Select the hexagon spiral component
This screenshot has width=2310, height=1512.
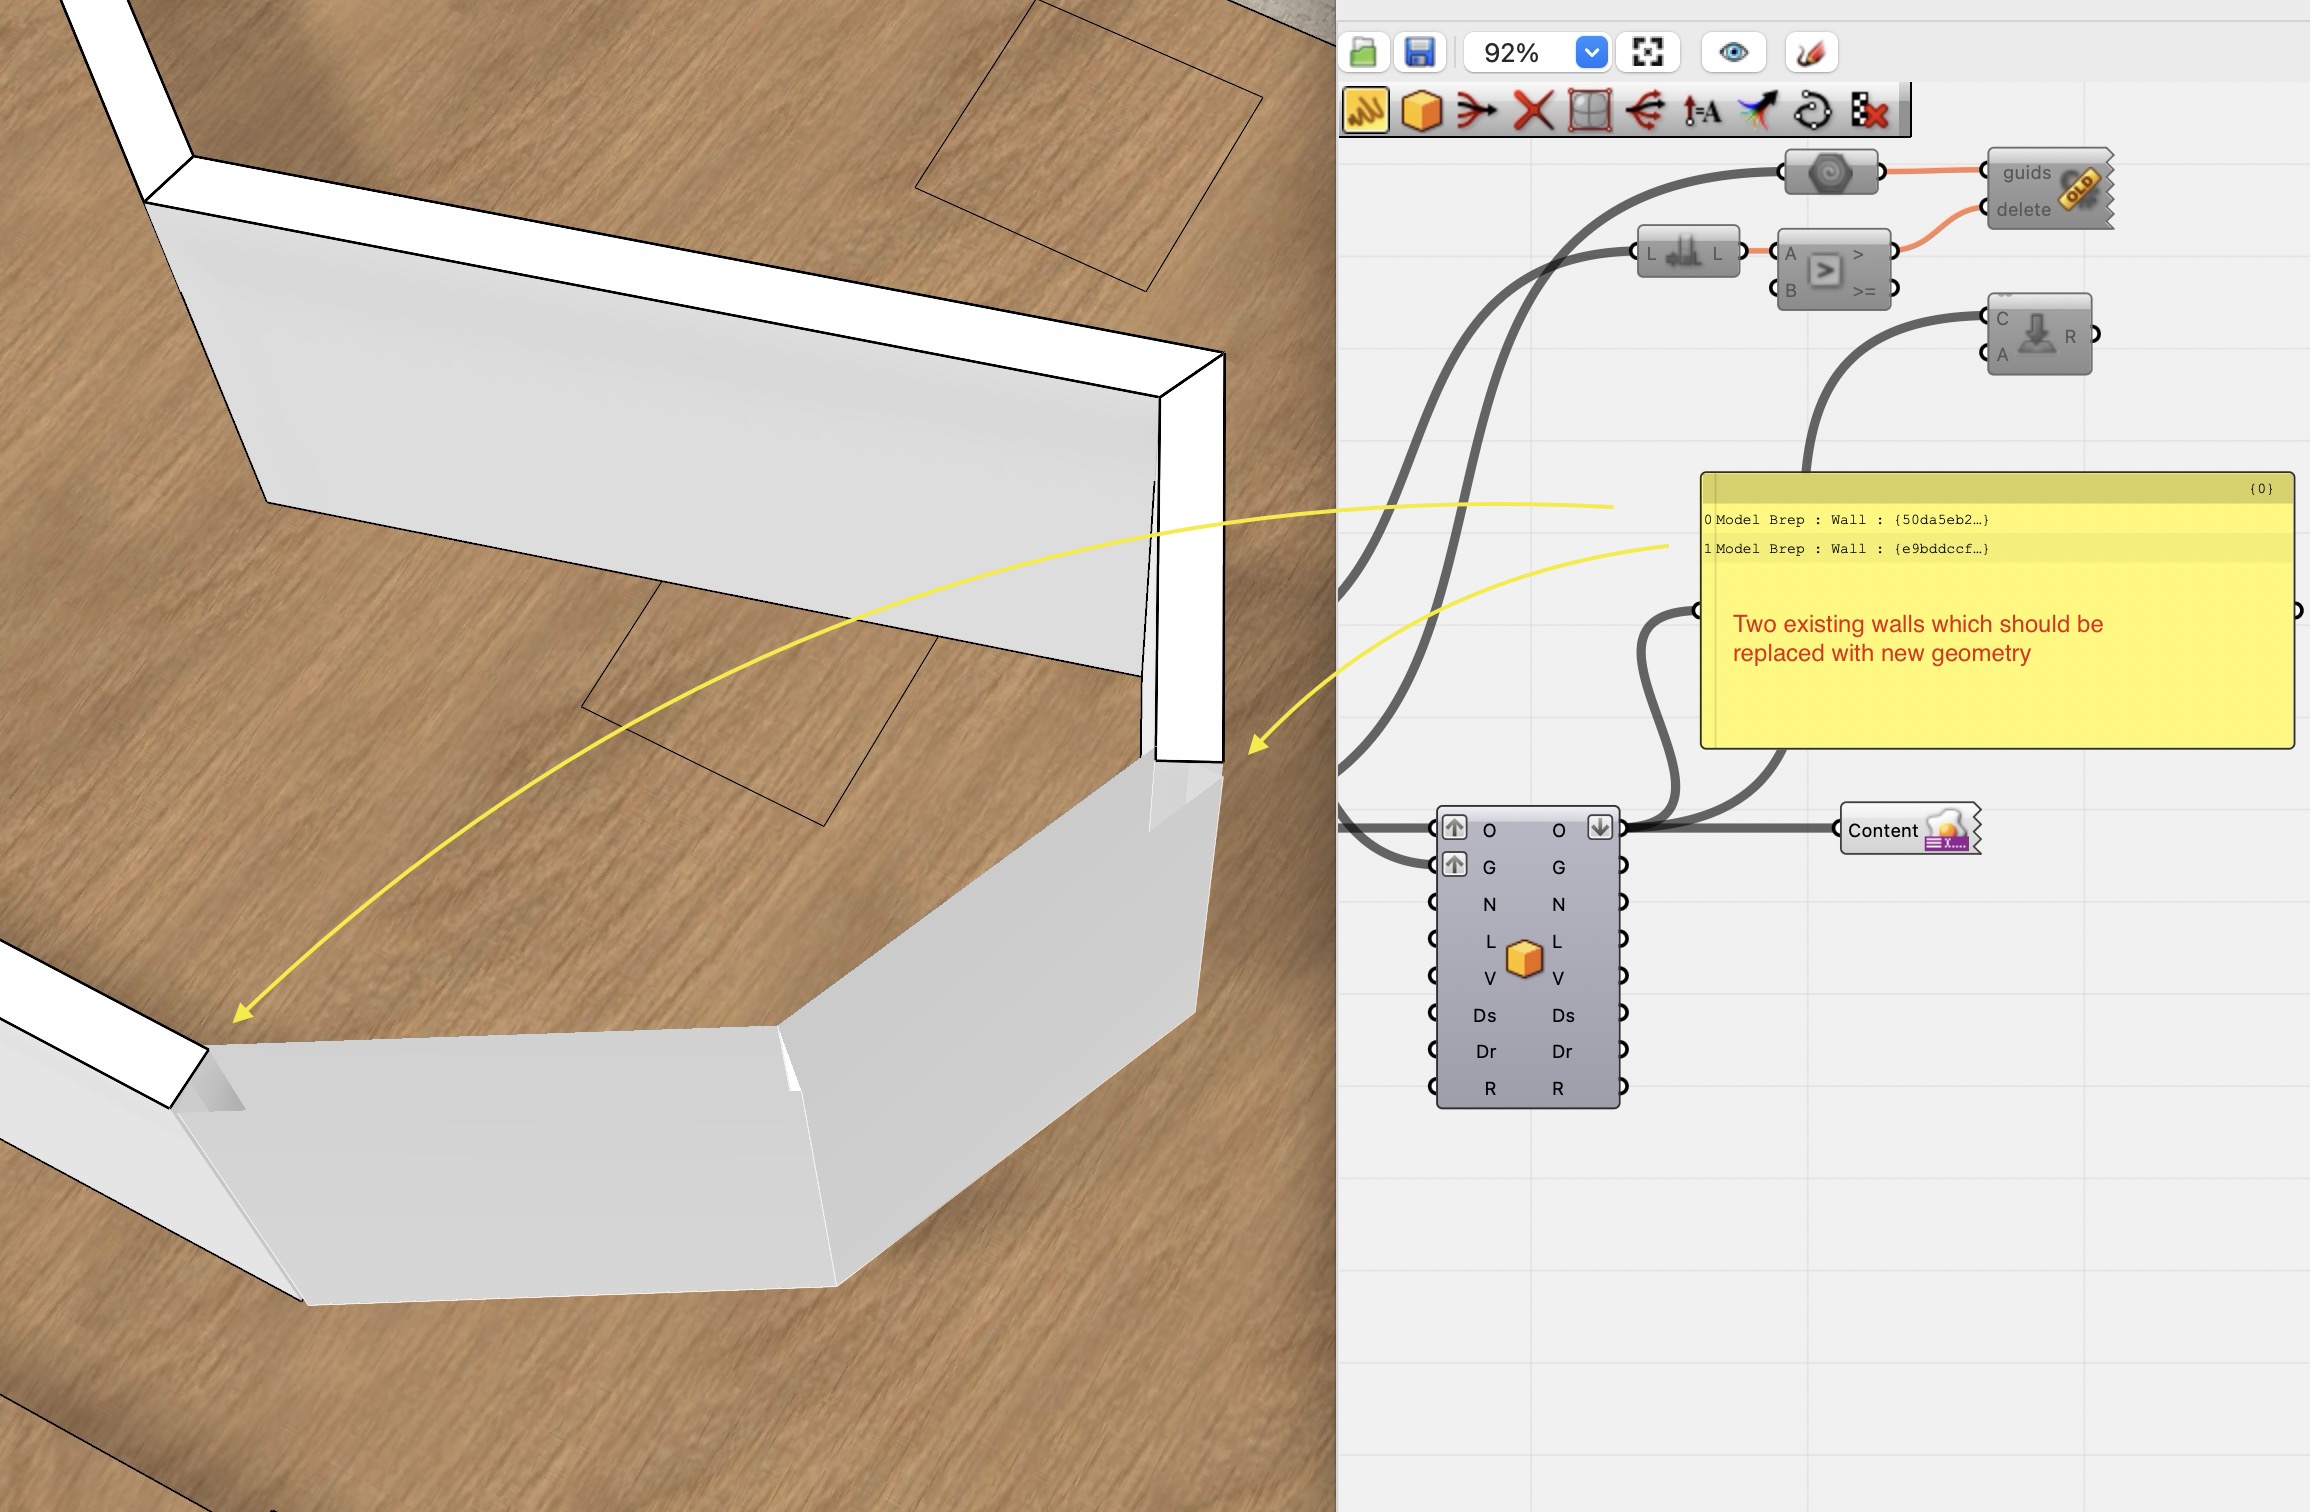(1830, 173)
